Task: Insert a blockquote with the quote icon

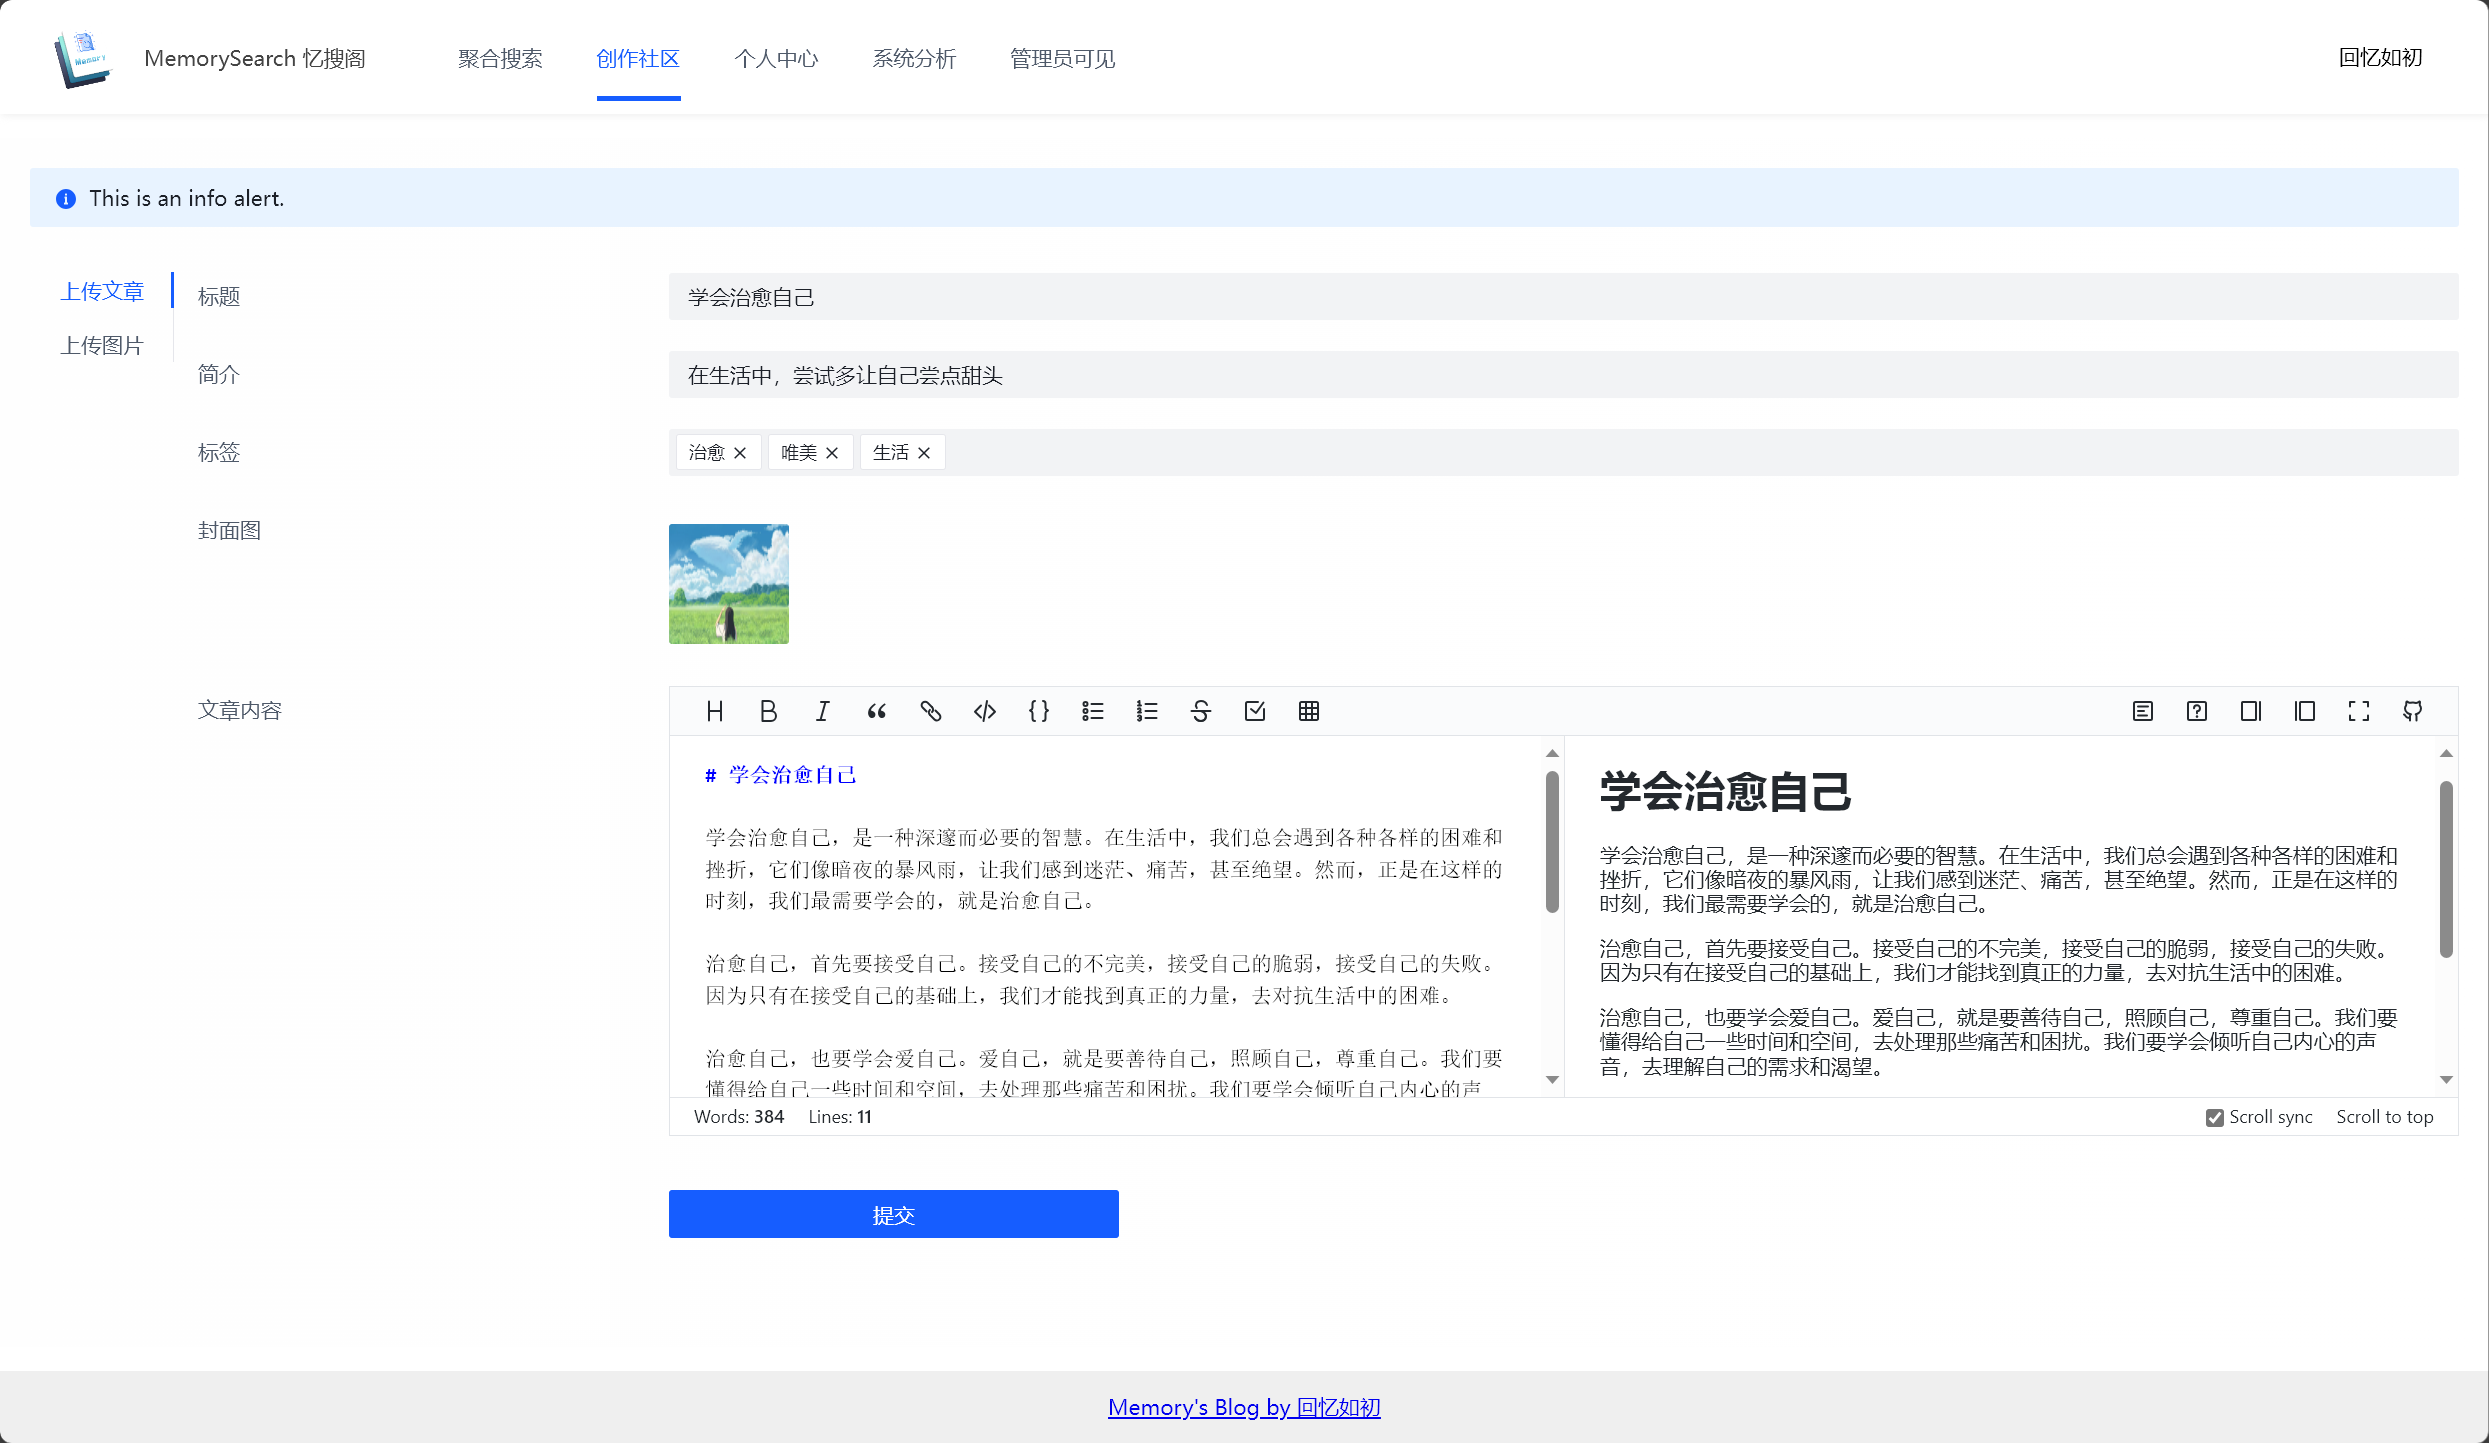Action: [x=876, y=711]
